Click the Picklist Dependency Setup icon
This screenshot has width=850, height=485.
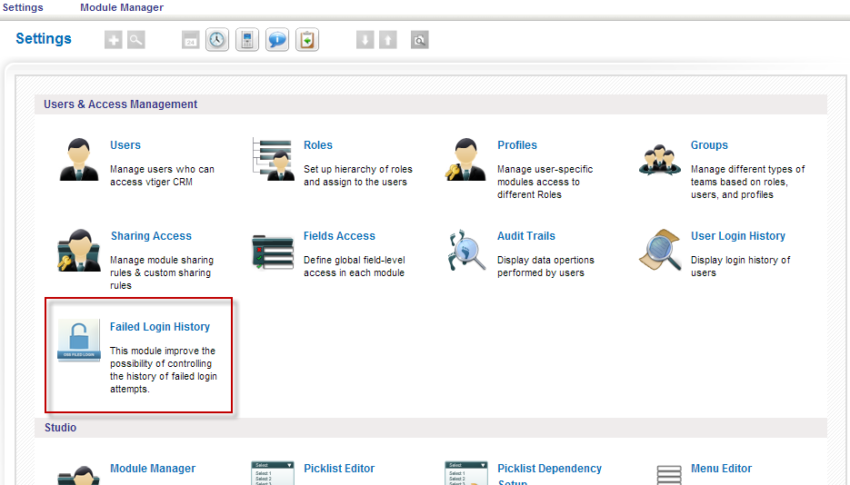coord(466,473)
